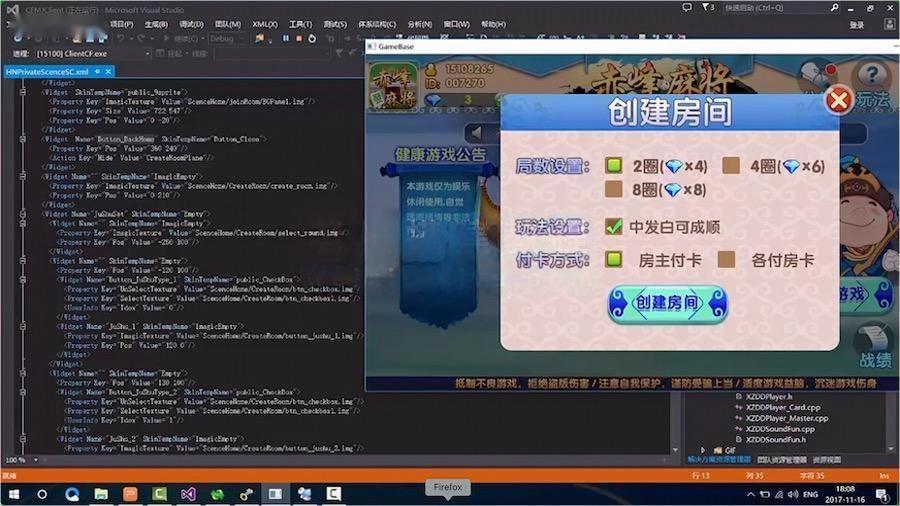Screen dimensions: 900x506
Task: Open File Explorer from the taskbar
Action: pyautogui.click(x=101, y=494)
